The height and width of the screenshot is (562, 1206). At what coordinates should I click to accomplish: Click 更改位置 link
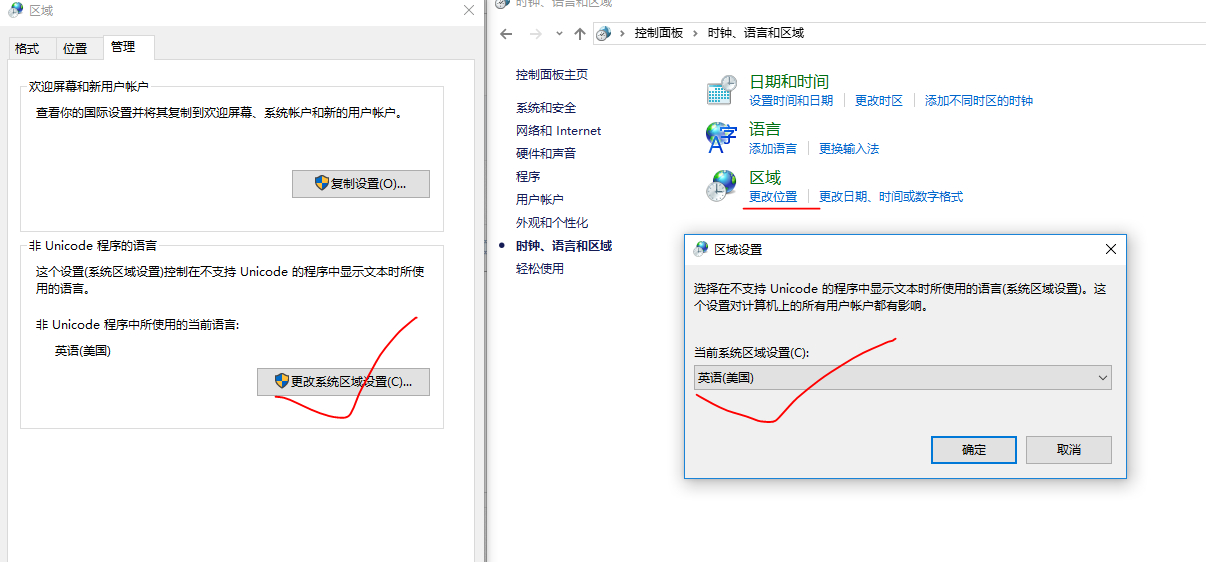[x=773, y=197]
